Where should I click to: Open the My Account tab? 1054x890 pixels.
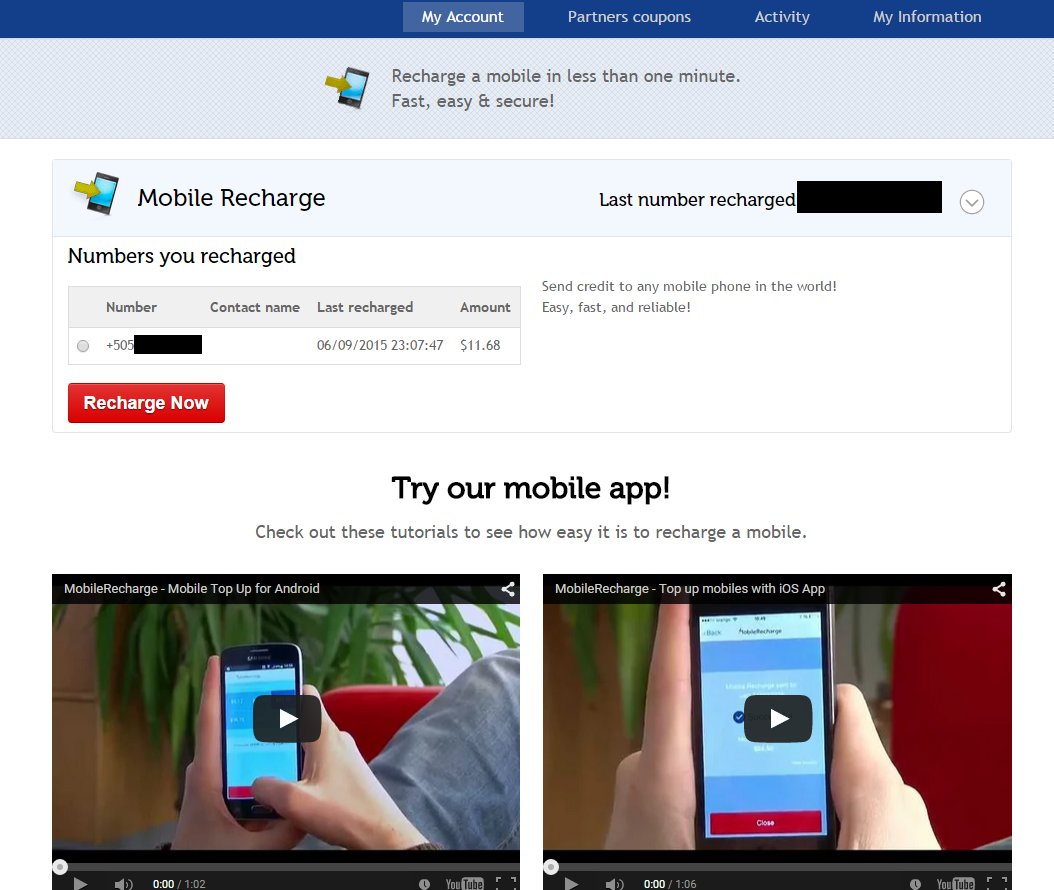pyautogui.click(x=462, y=17)
